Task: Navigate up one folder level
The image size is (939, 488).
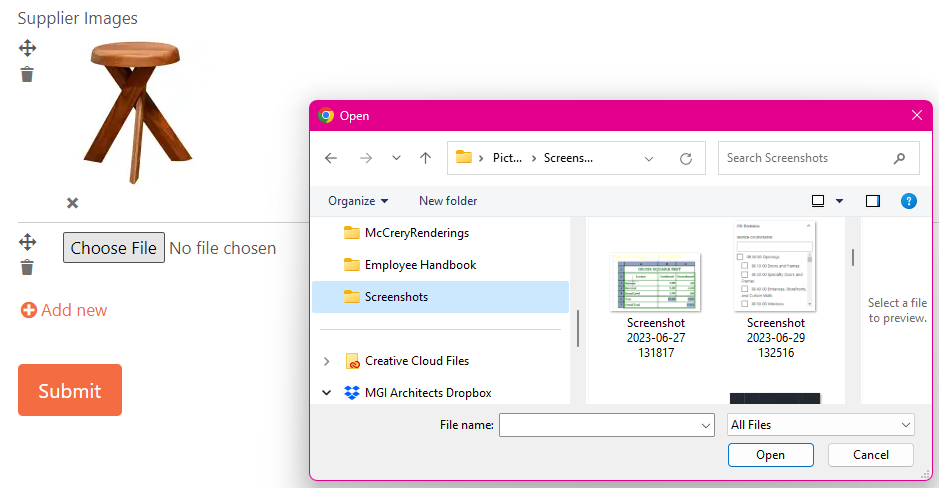Action: click(x=425, y=158)
